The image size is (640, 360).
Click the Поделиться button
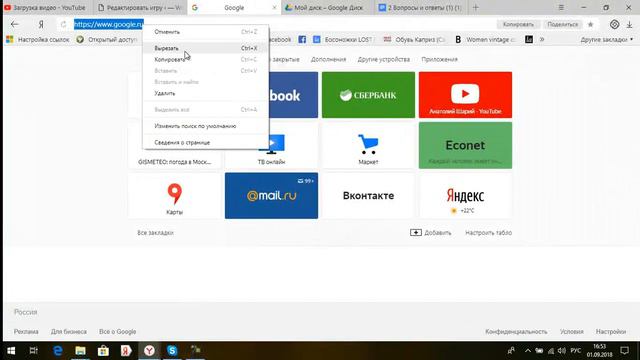(562, 24)
